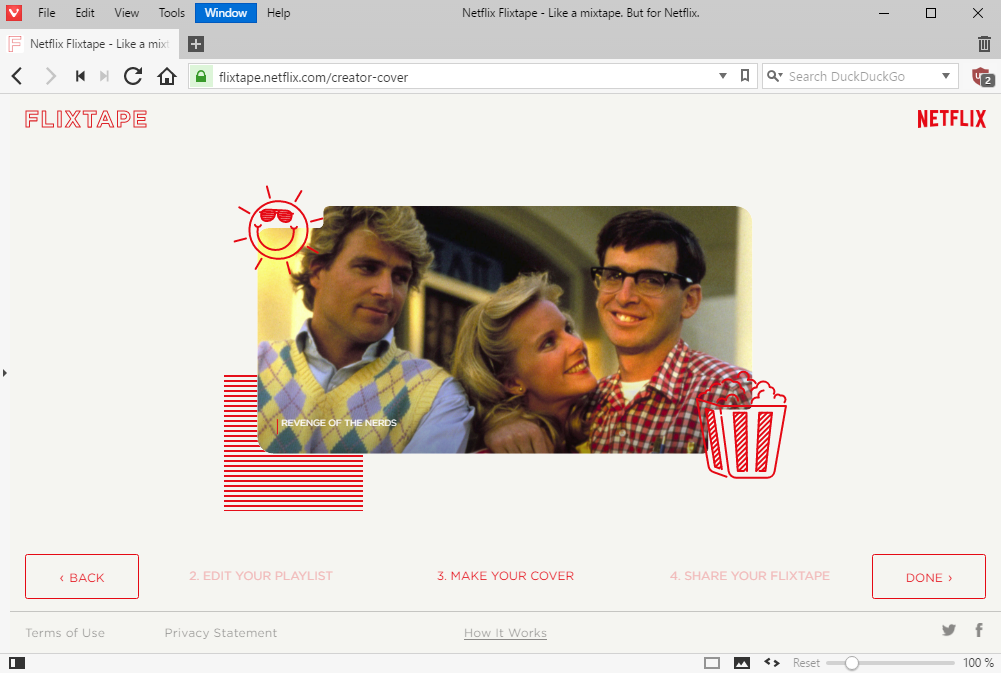Click the NETFLIX logo
The width and height of the screenshot is (1001, 673).
(x=951, y=119)
